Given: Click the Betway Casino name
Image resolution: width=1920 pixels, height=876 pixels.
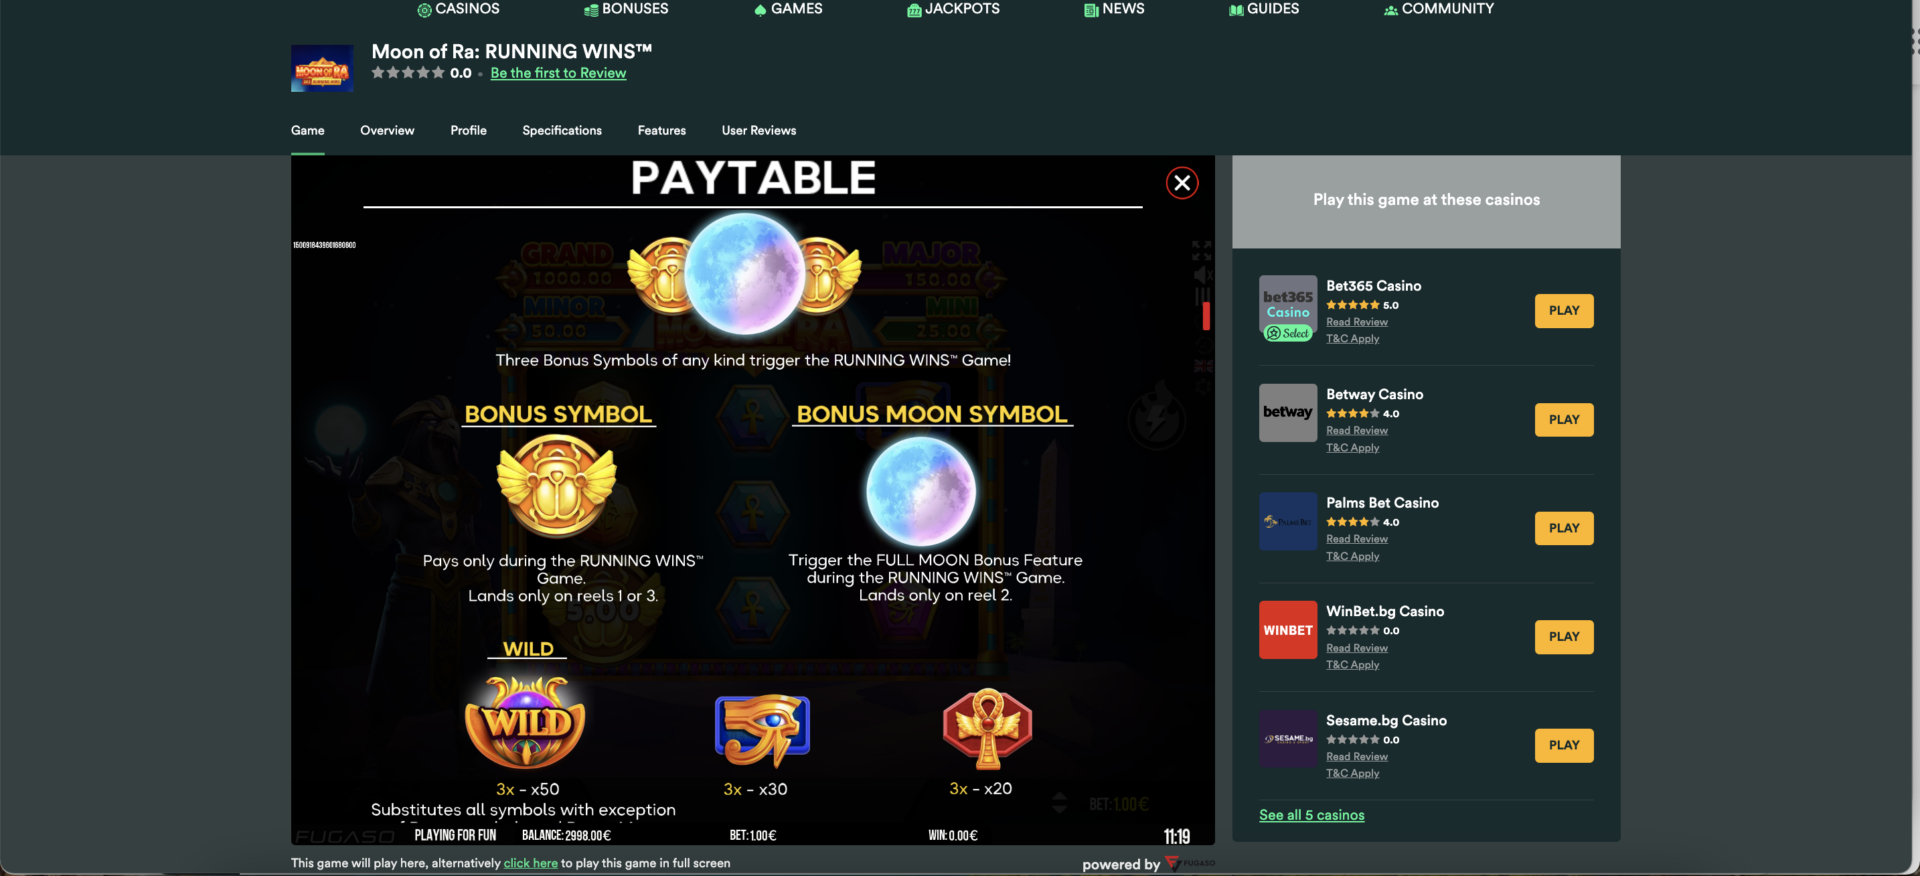Looking at the screenshot, I should [1375, 395].
